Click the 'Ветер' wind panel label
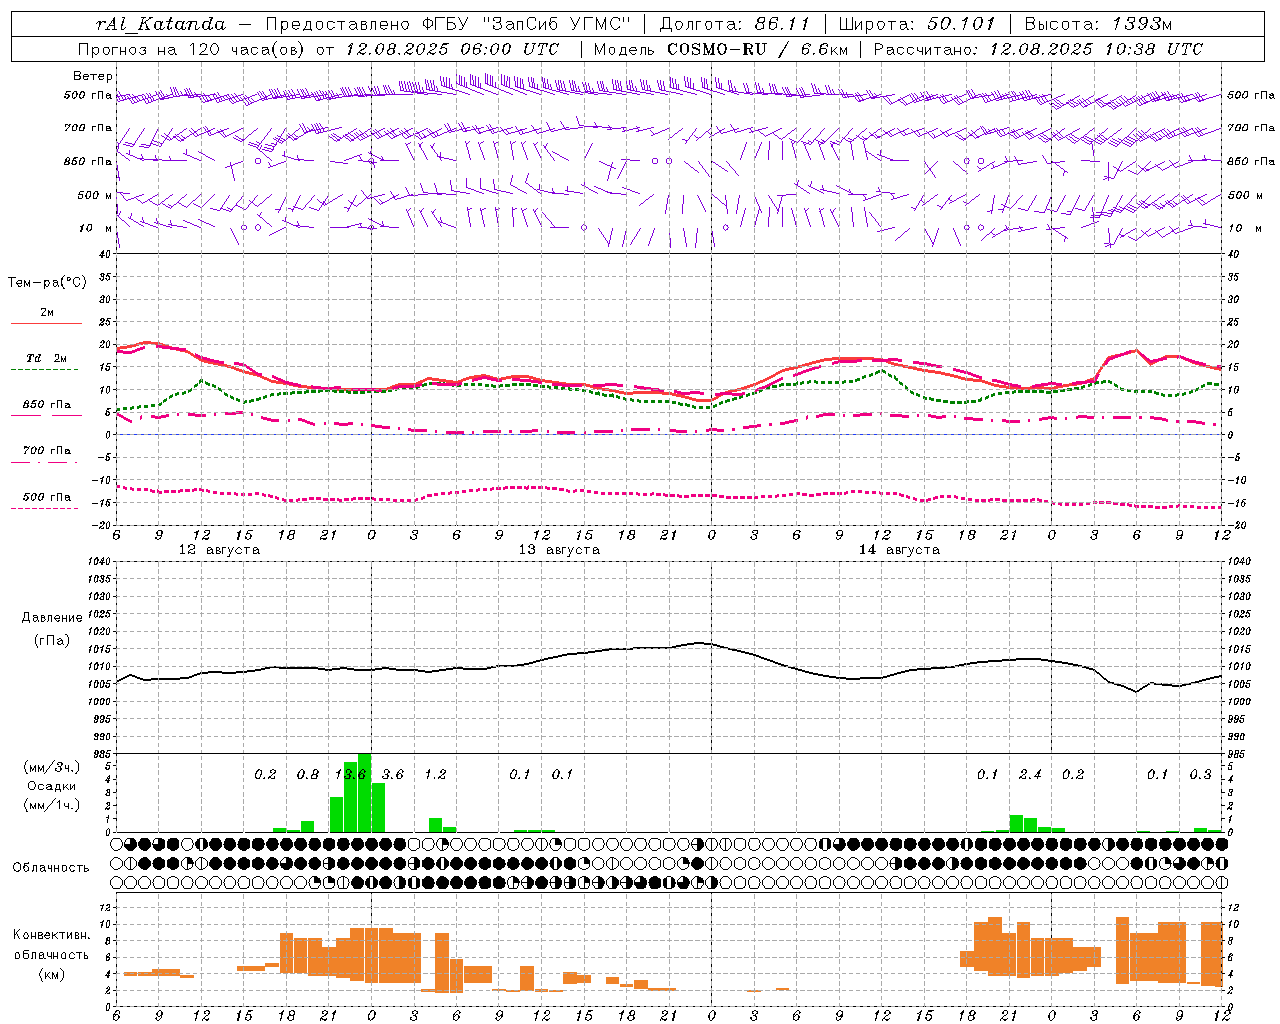Screen dimensions: 1280x1024 (93, 76)
